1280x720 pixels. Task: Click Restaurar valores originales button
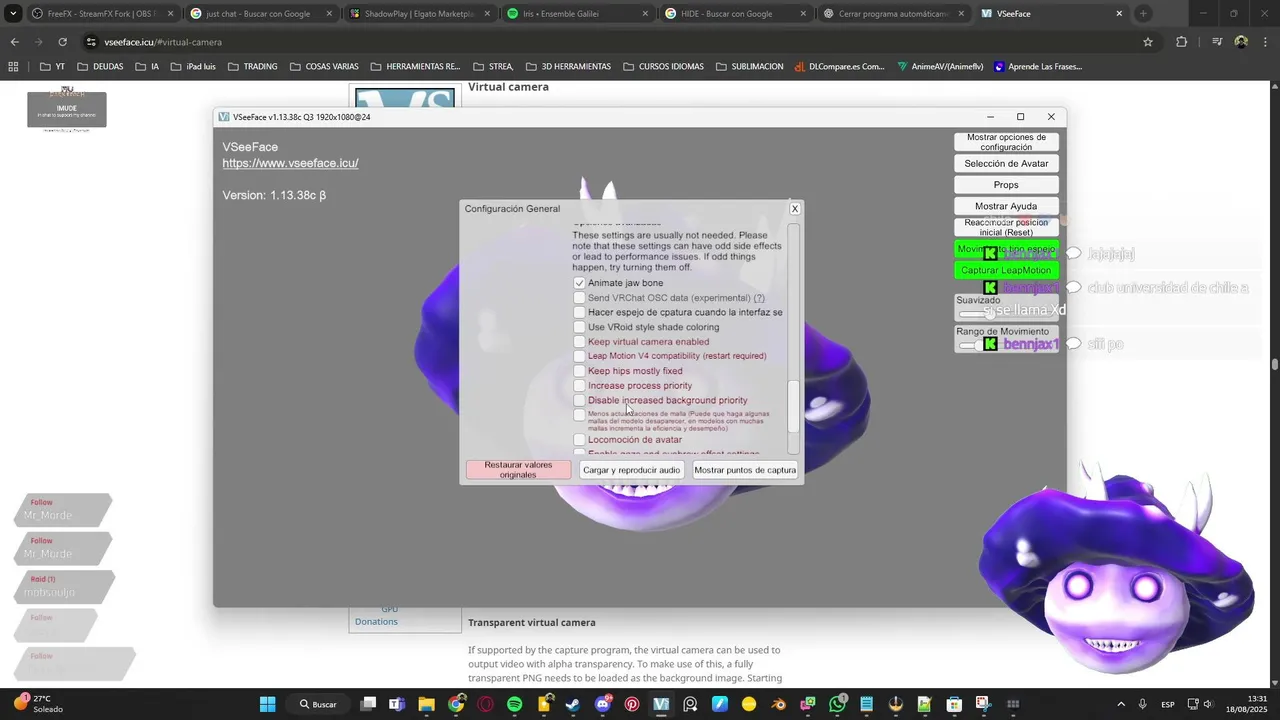tap(518, 470)
